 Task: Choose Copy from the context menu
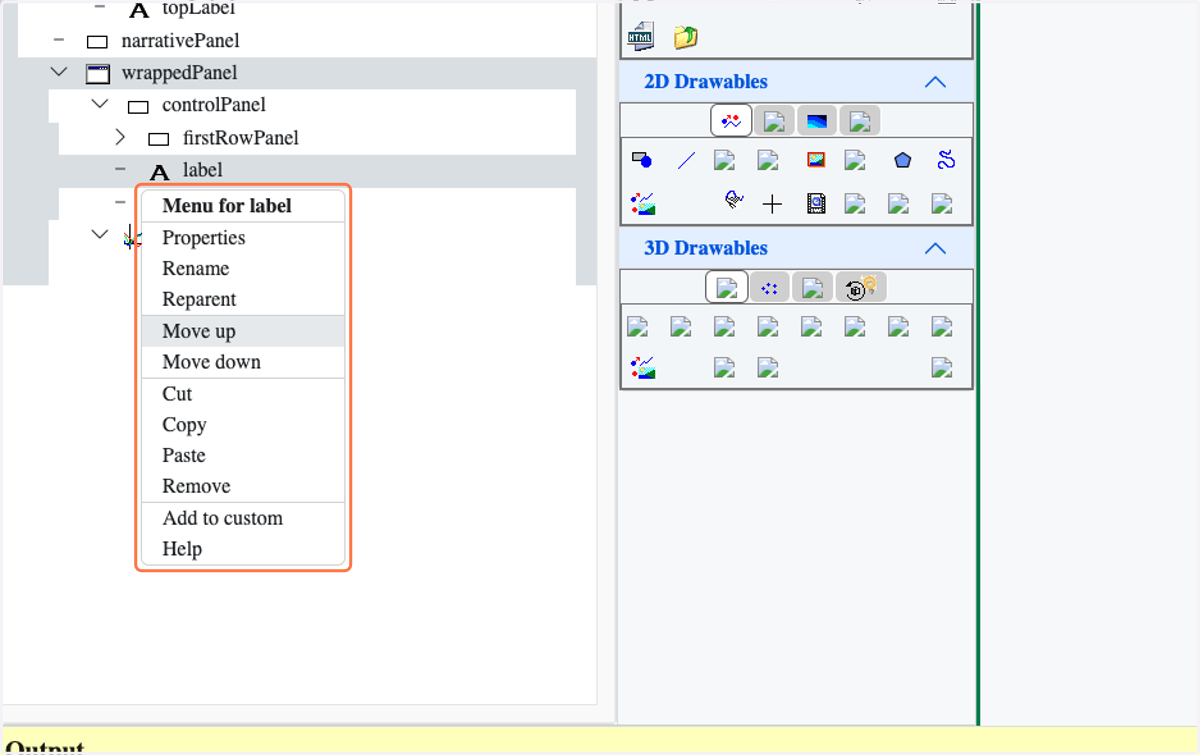tap(243, 425)
